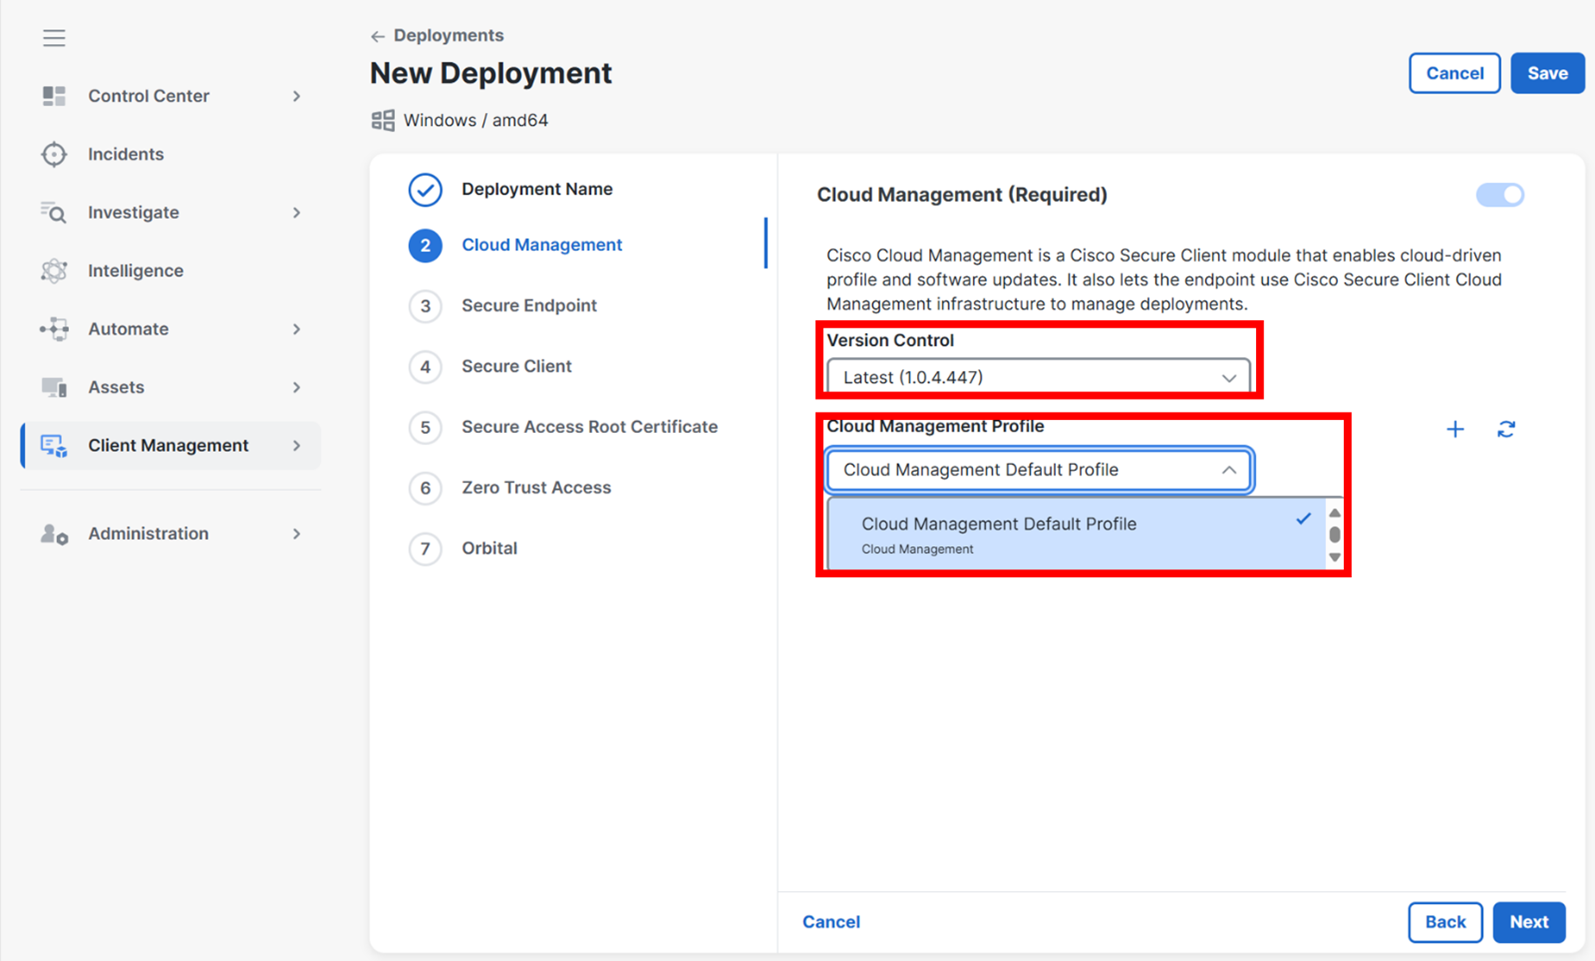Click Next to continue the deployment
This screenshot has width=1595, height=961.
pos(1528,922)
